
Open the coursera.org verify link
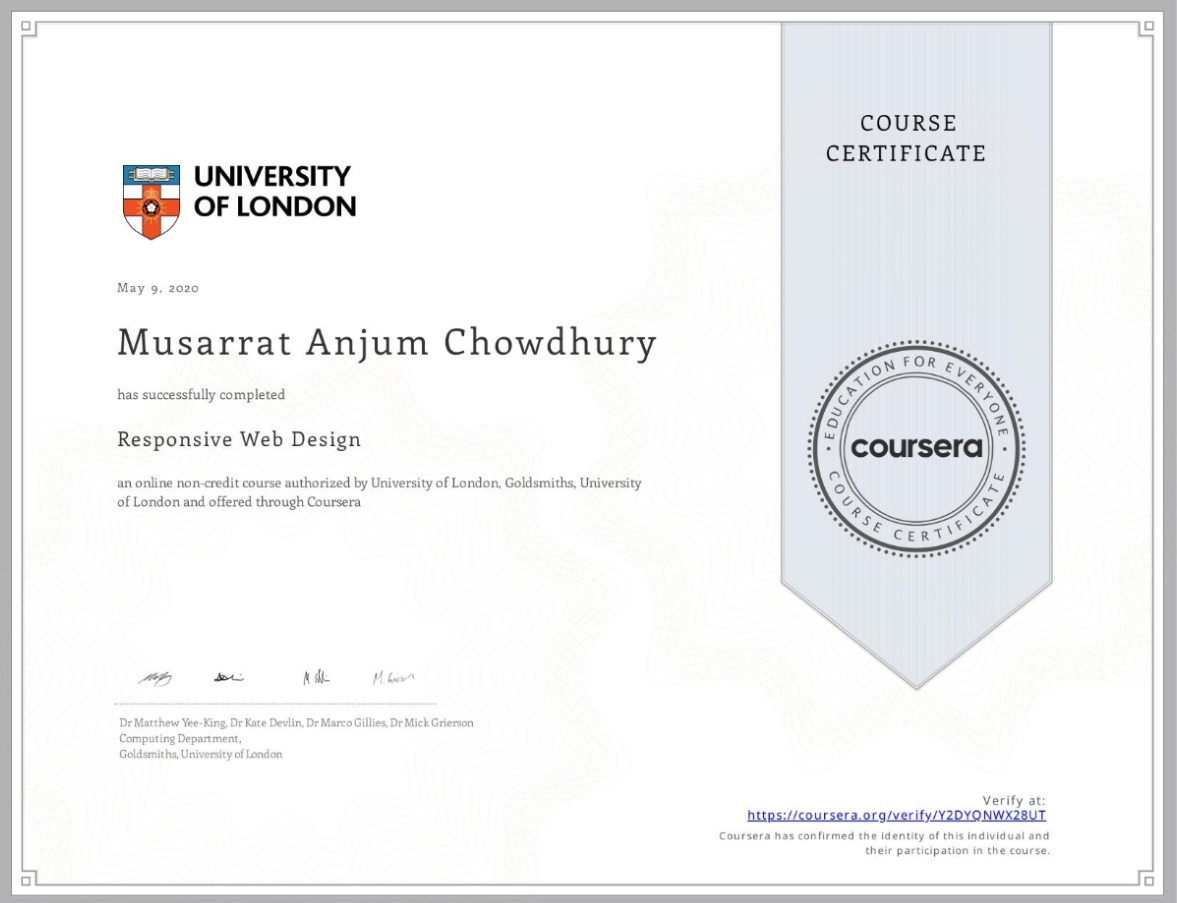896,815
